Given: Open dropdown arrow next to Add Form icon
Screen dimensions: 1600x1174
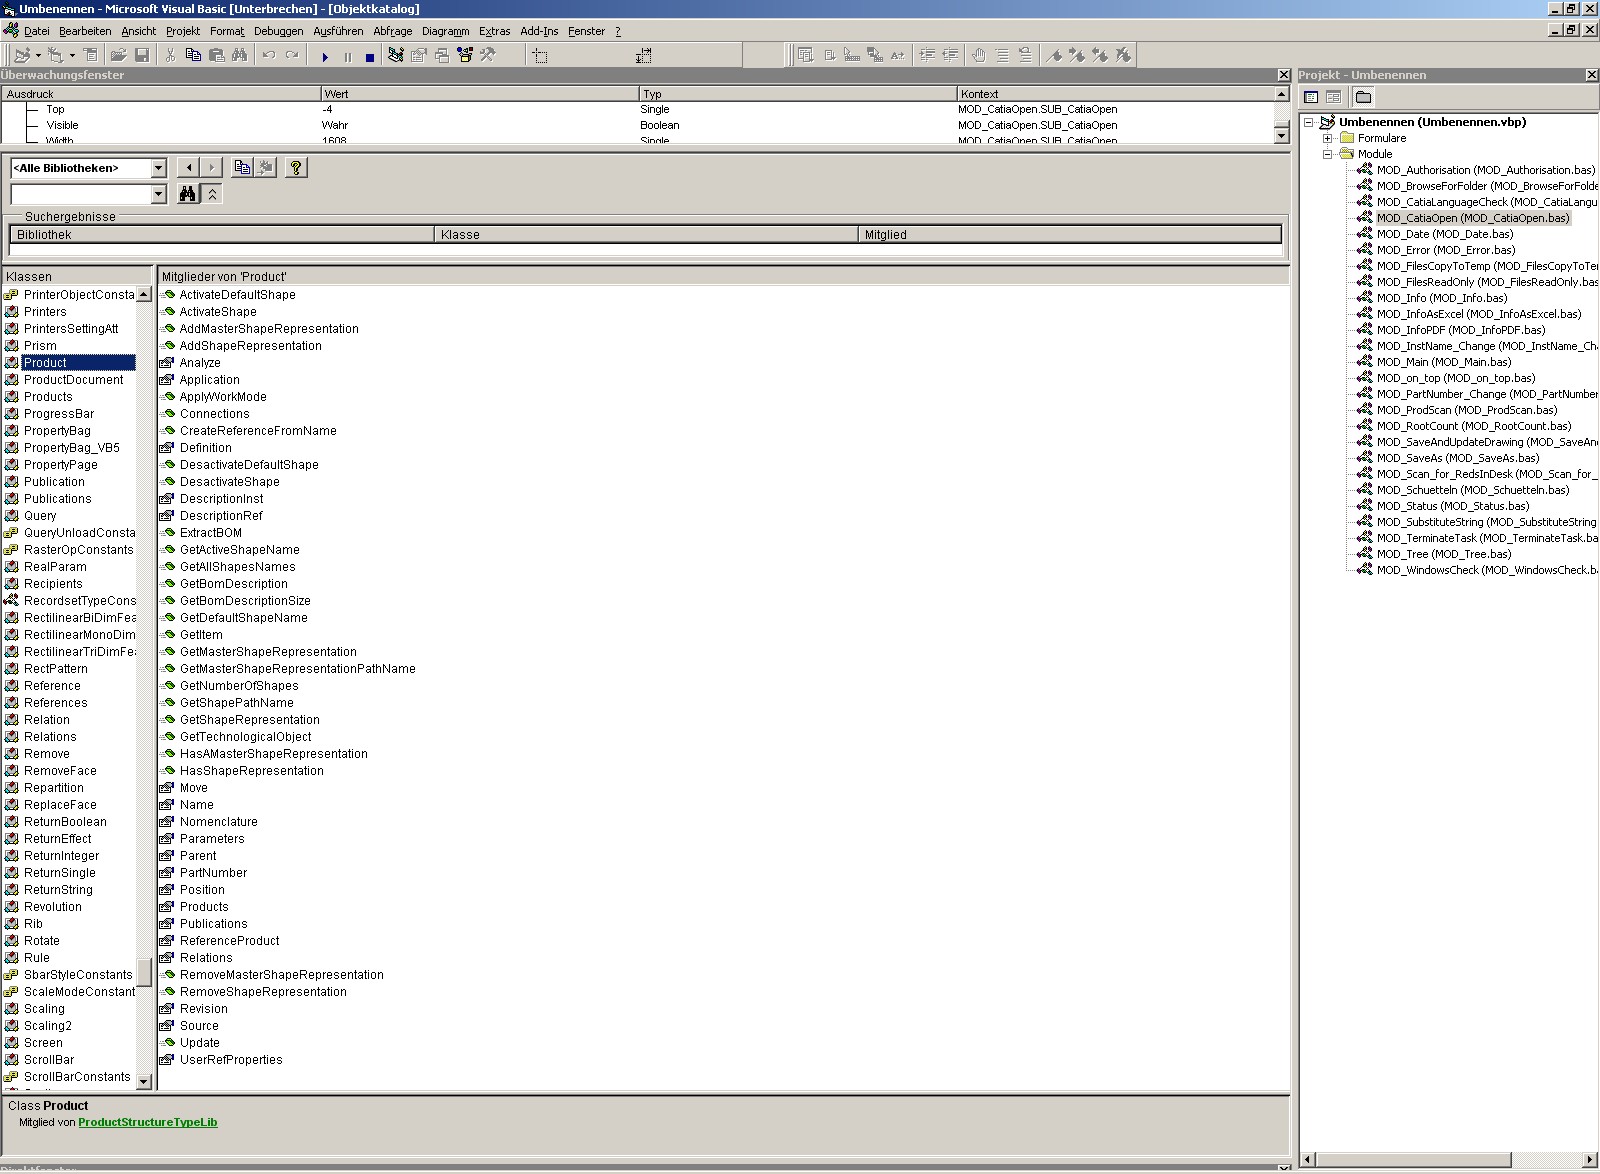Looking at the screenshot, I should (x=72, y=55).
